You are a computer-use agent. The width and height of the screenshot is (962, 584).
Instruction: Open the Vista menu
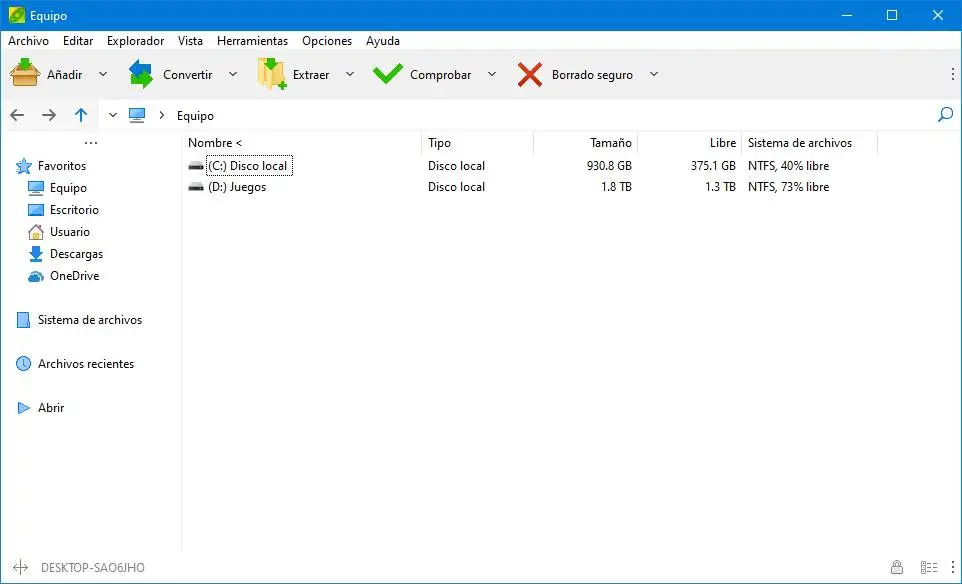click(x=190, y=41)
